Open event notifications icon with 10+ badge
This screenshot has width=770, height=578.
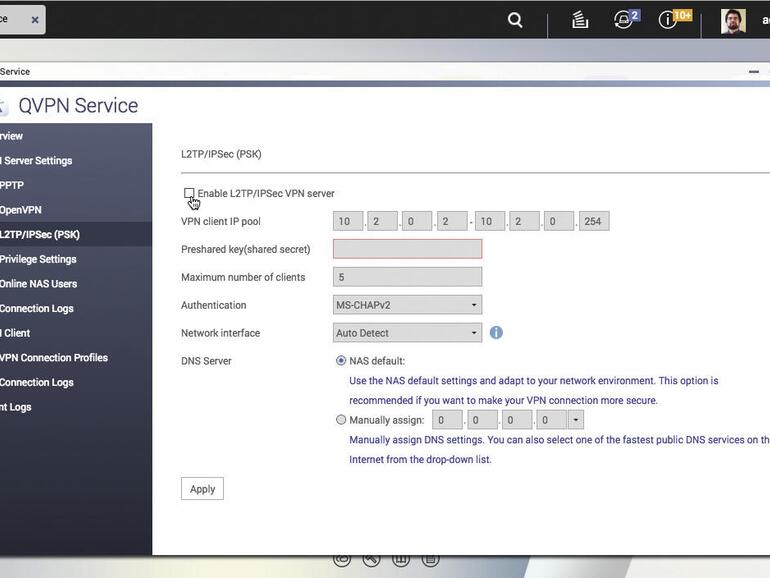pos(669,20)
